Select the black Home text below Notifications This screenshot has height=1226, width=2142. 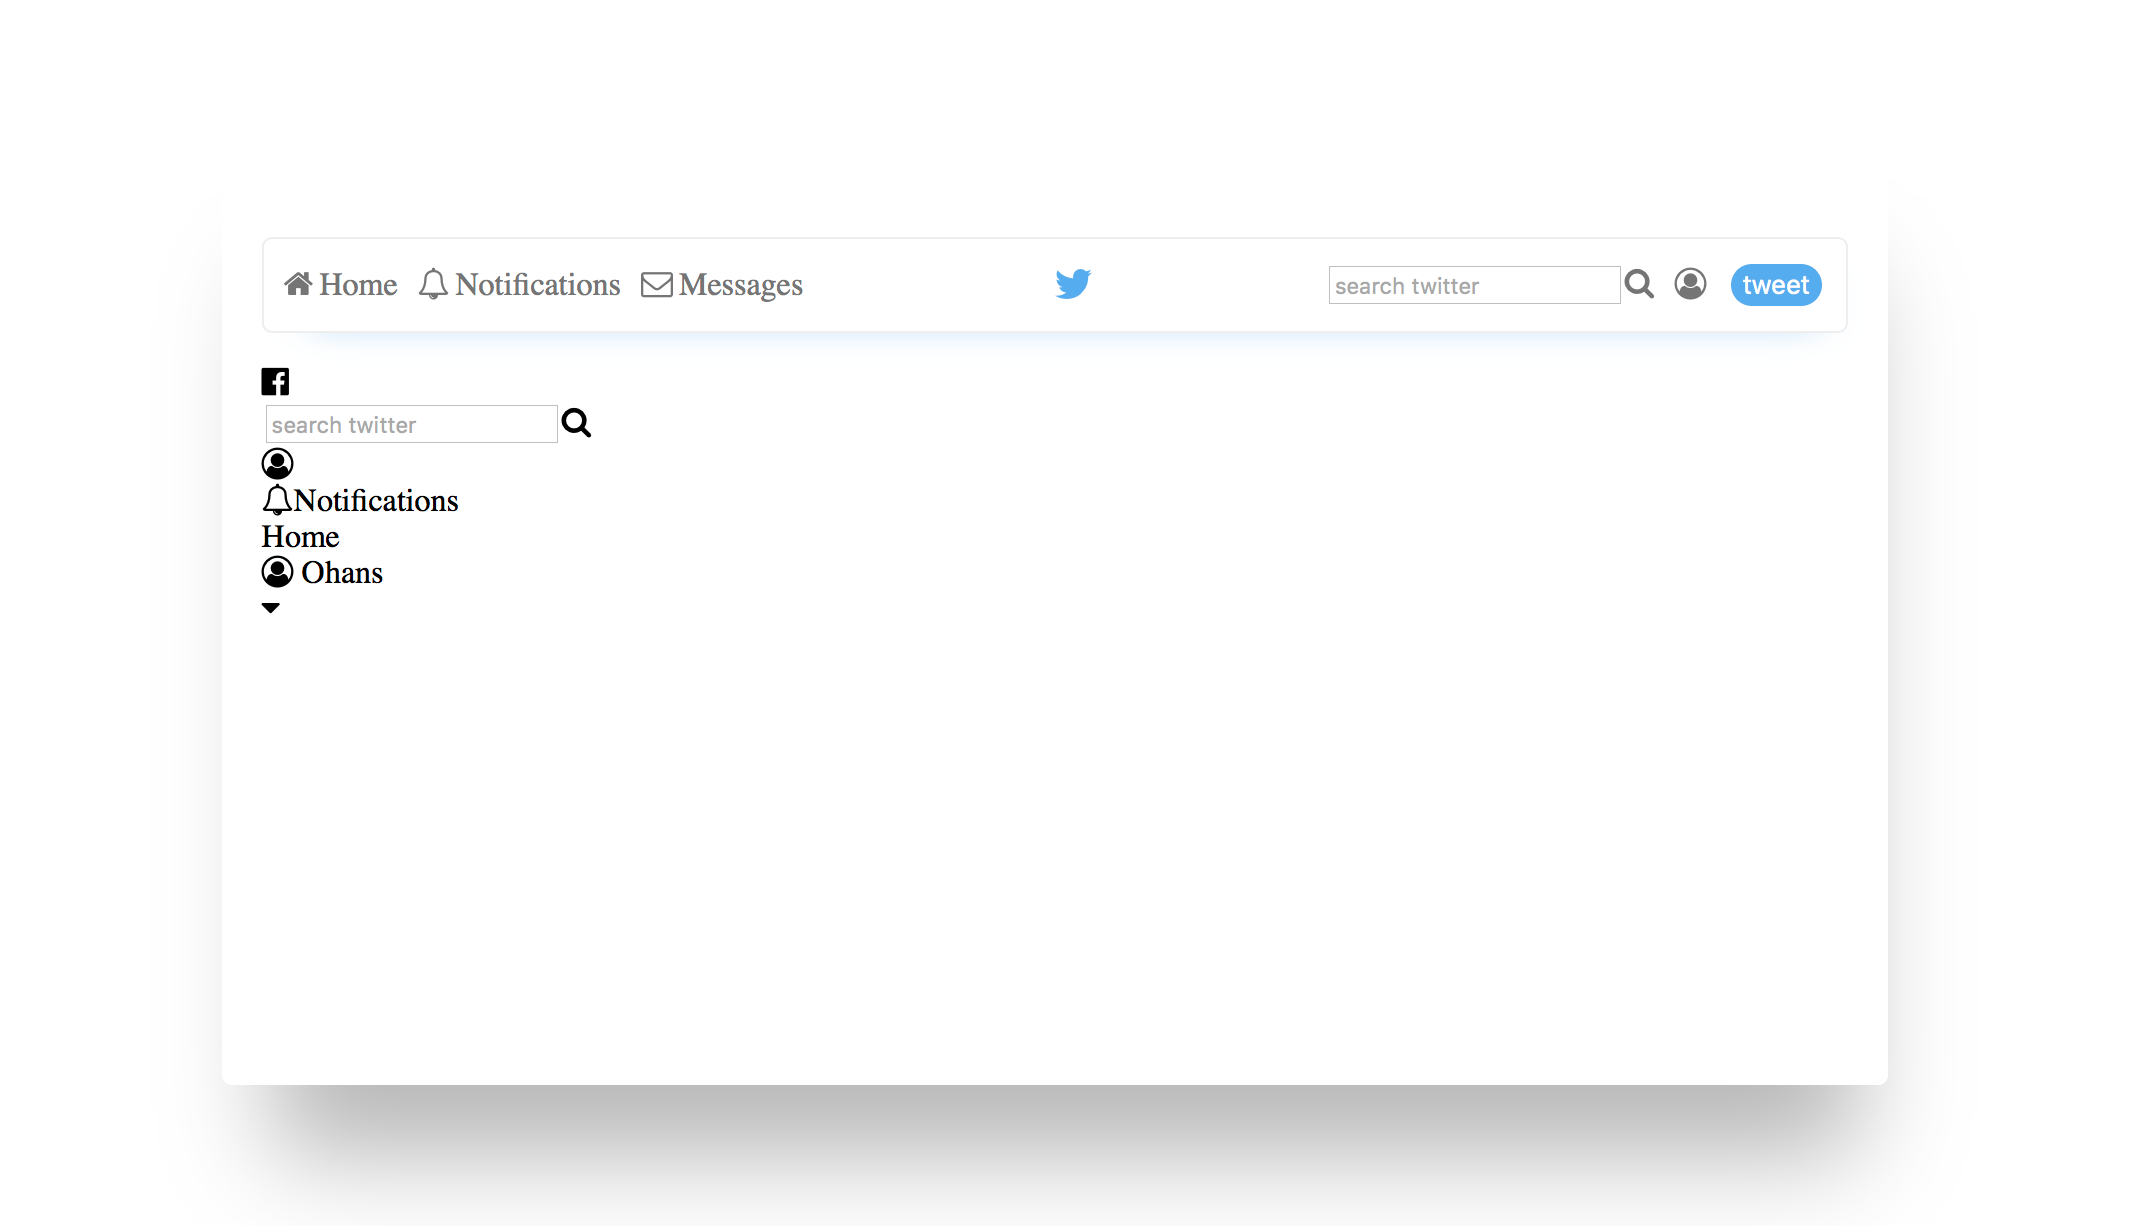tap(300, 537)
